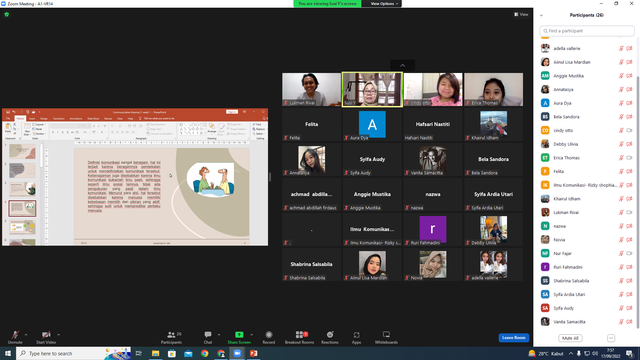Collapse the Participants panel chevron
This screenshot has height=360, width=640.
point(541,15)
